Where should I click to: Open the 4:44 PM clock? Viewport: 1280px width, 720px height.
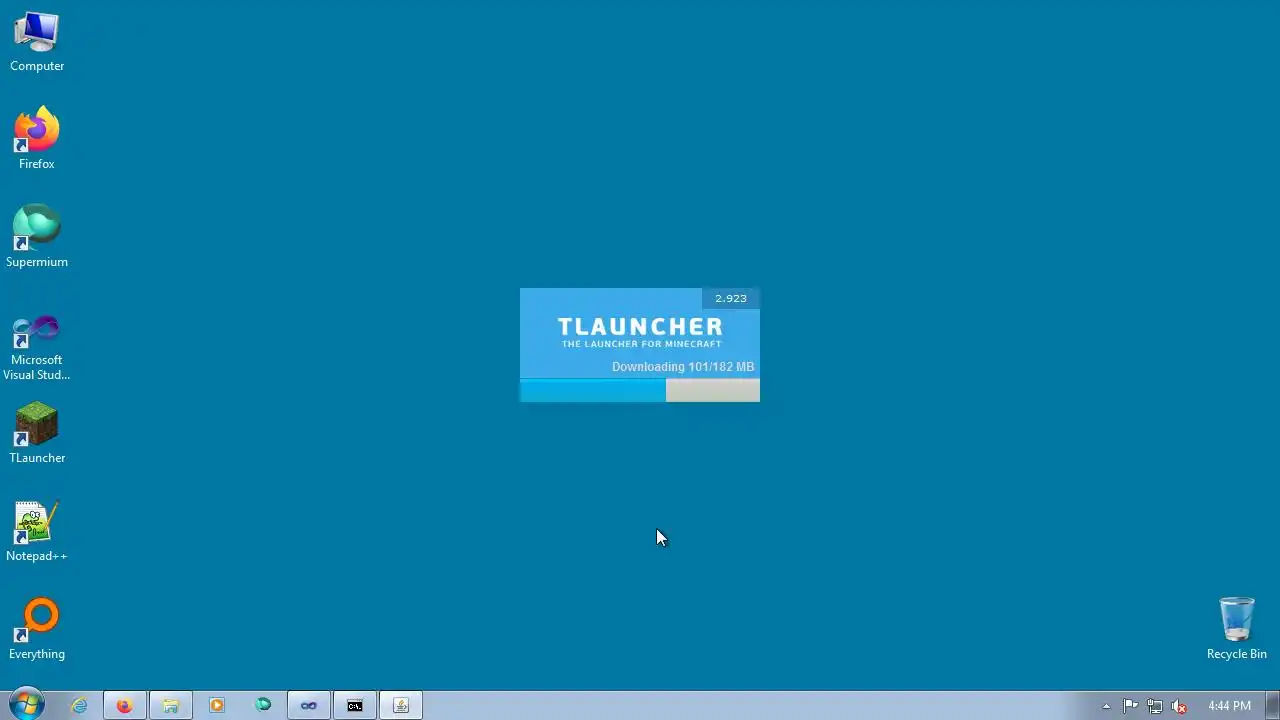tap(1229, 706)
